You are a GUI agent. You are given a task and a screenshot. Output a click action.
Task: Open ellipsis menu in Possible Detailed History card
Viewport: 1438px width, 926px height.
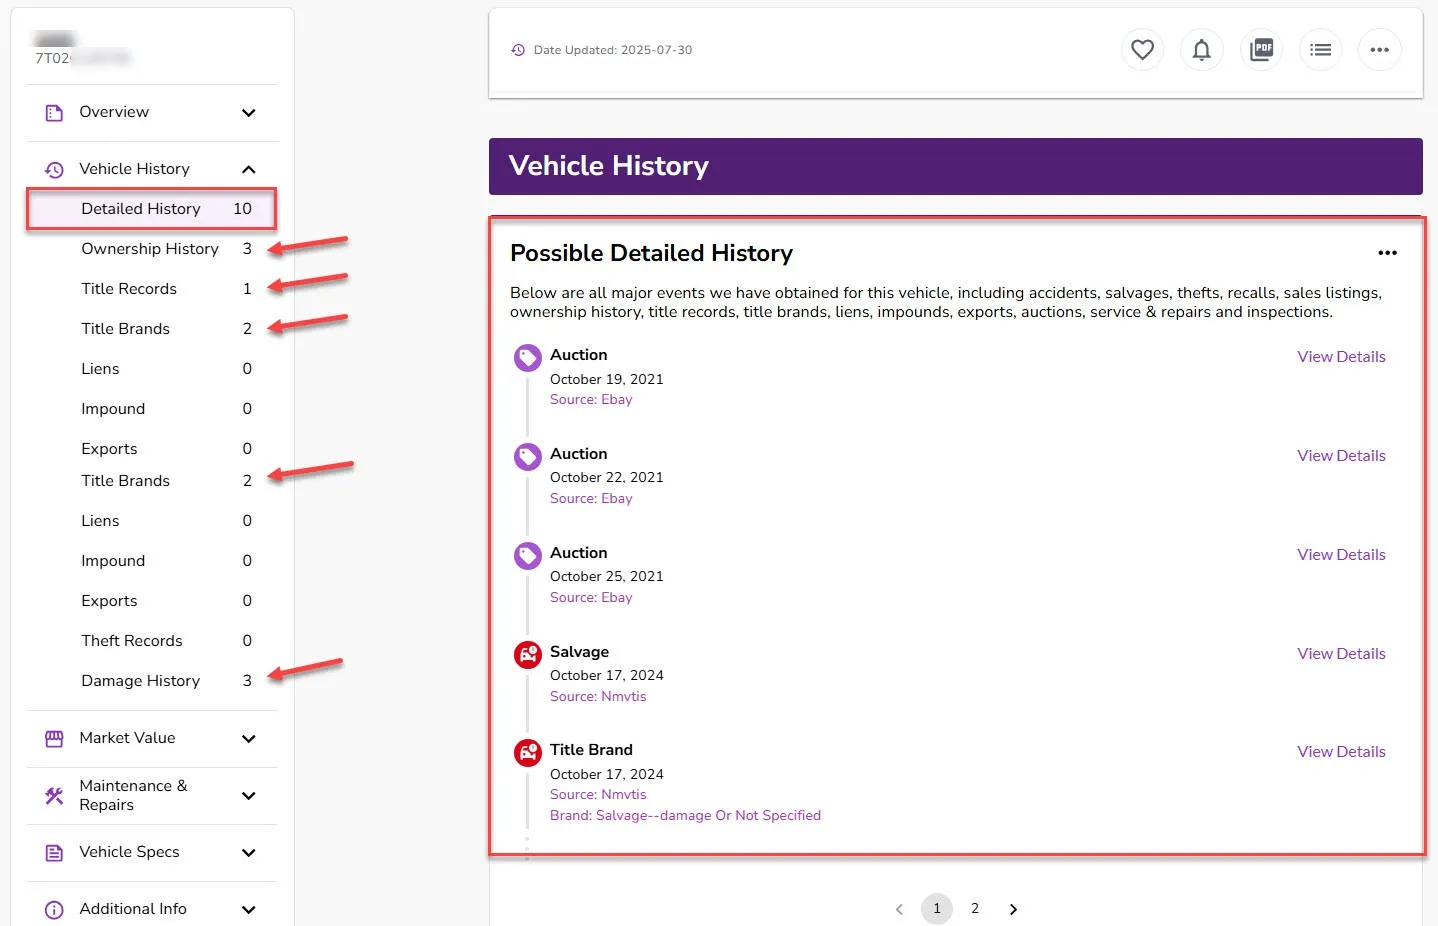point(1387,253)
